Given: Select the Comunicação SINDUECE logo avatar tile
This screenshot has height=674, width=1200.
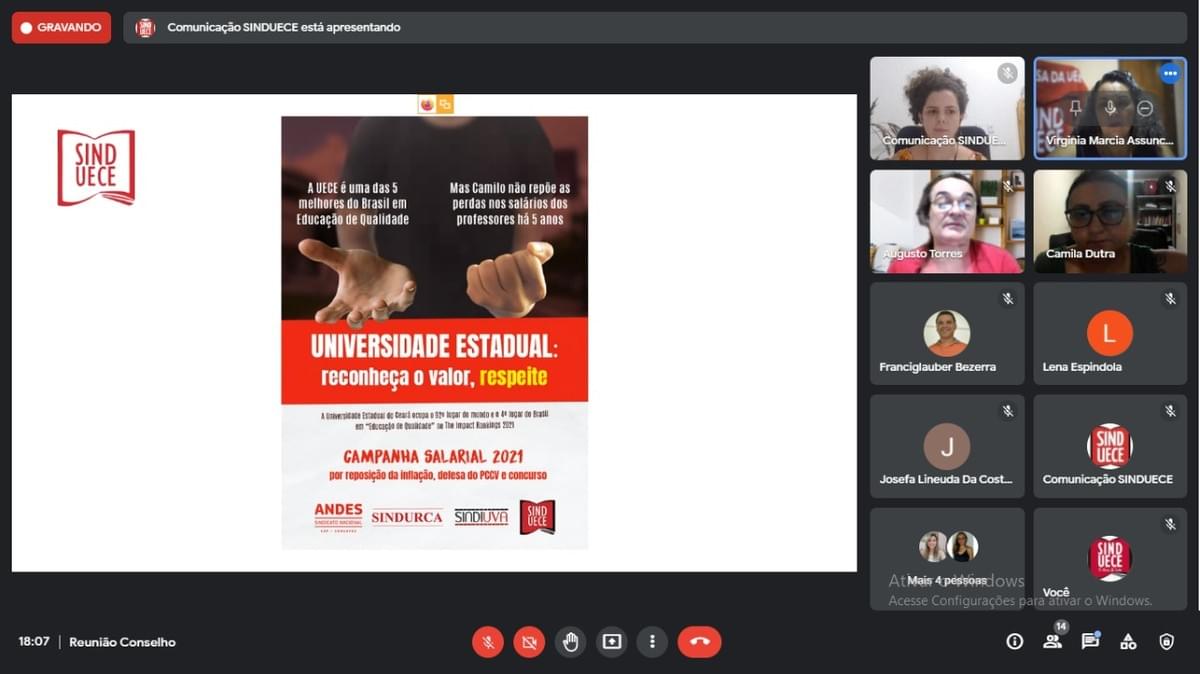Looking at the screenshot, I should point(1110,446).
